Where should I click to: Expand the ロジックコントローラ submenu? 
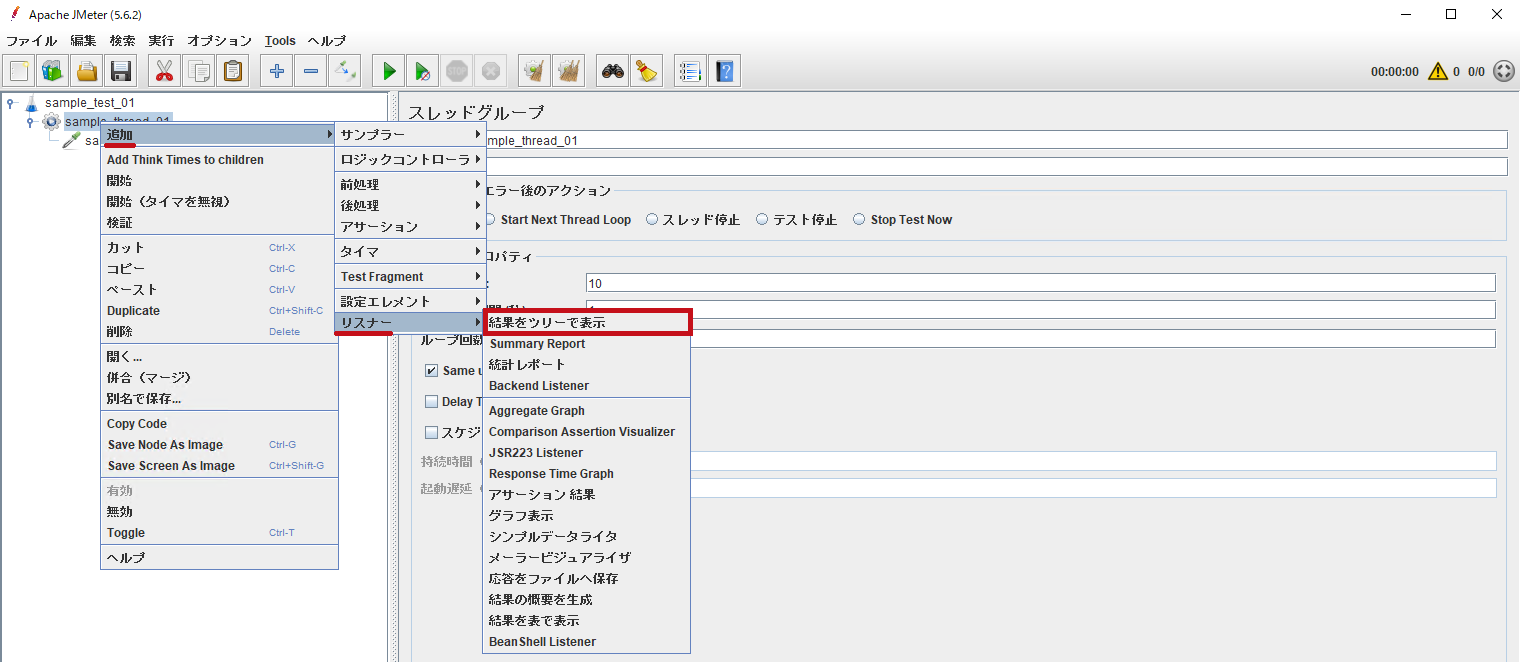pyautogui.click(x=410, y=159)
